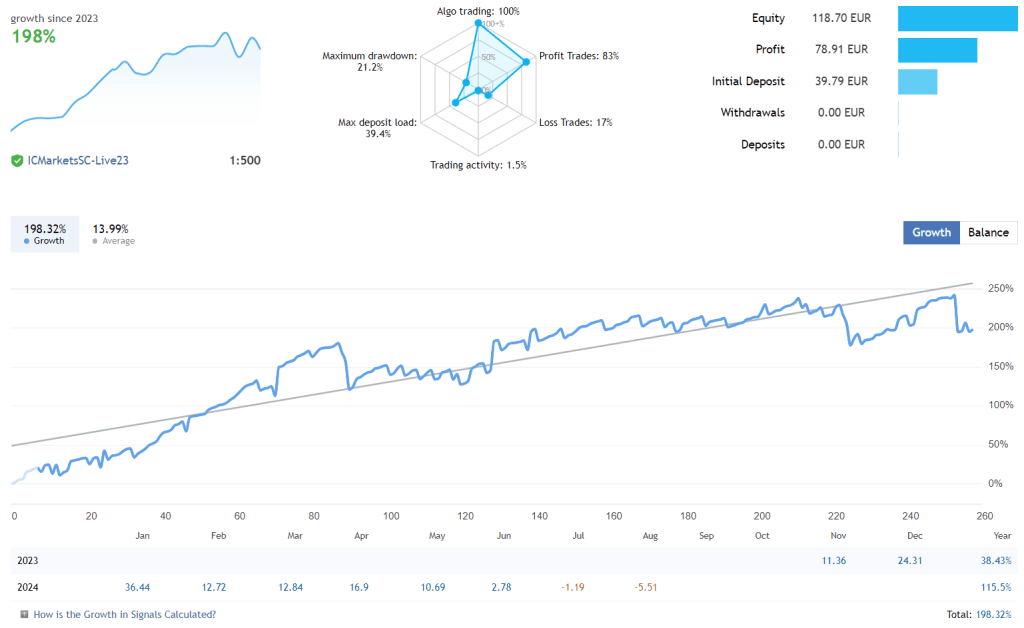Open 'How is the Growth in Signals Calculated?' link
This screenshot has height=628, width=1024.
[124, 615]
